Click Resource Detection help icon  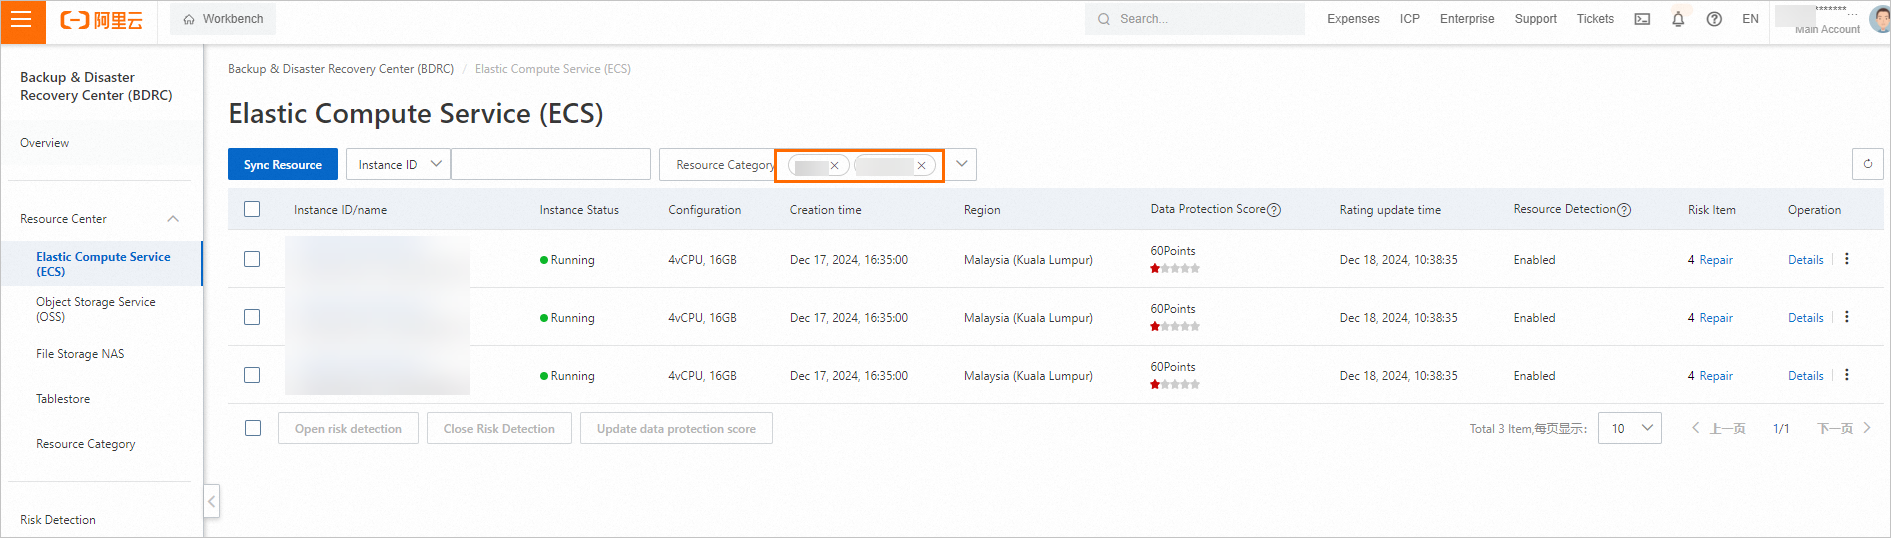tap(1624, 210)
